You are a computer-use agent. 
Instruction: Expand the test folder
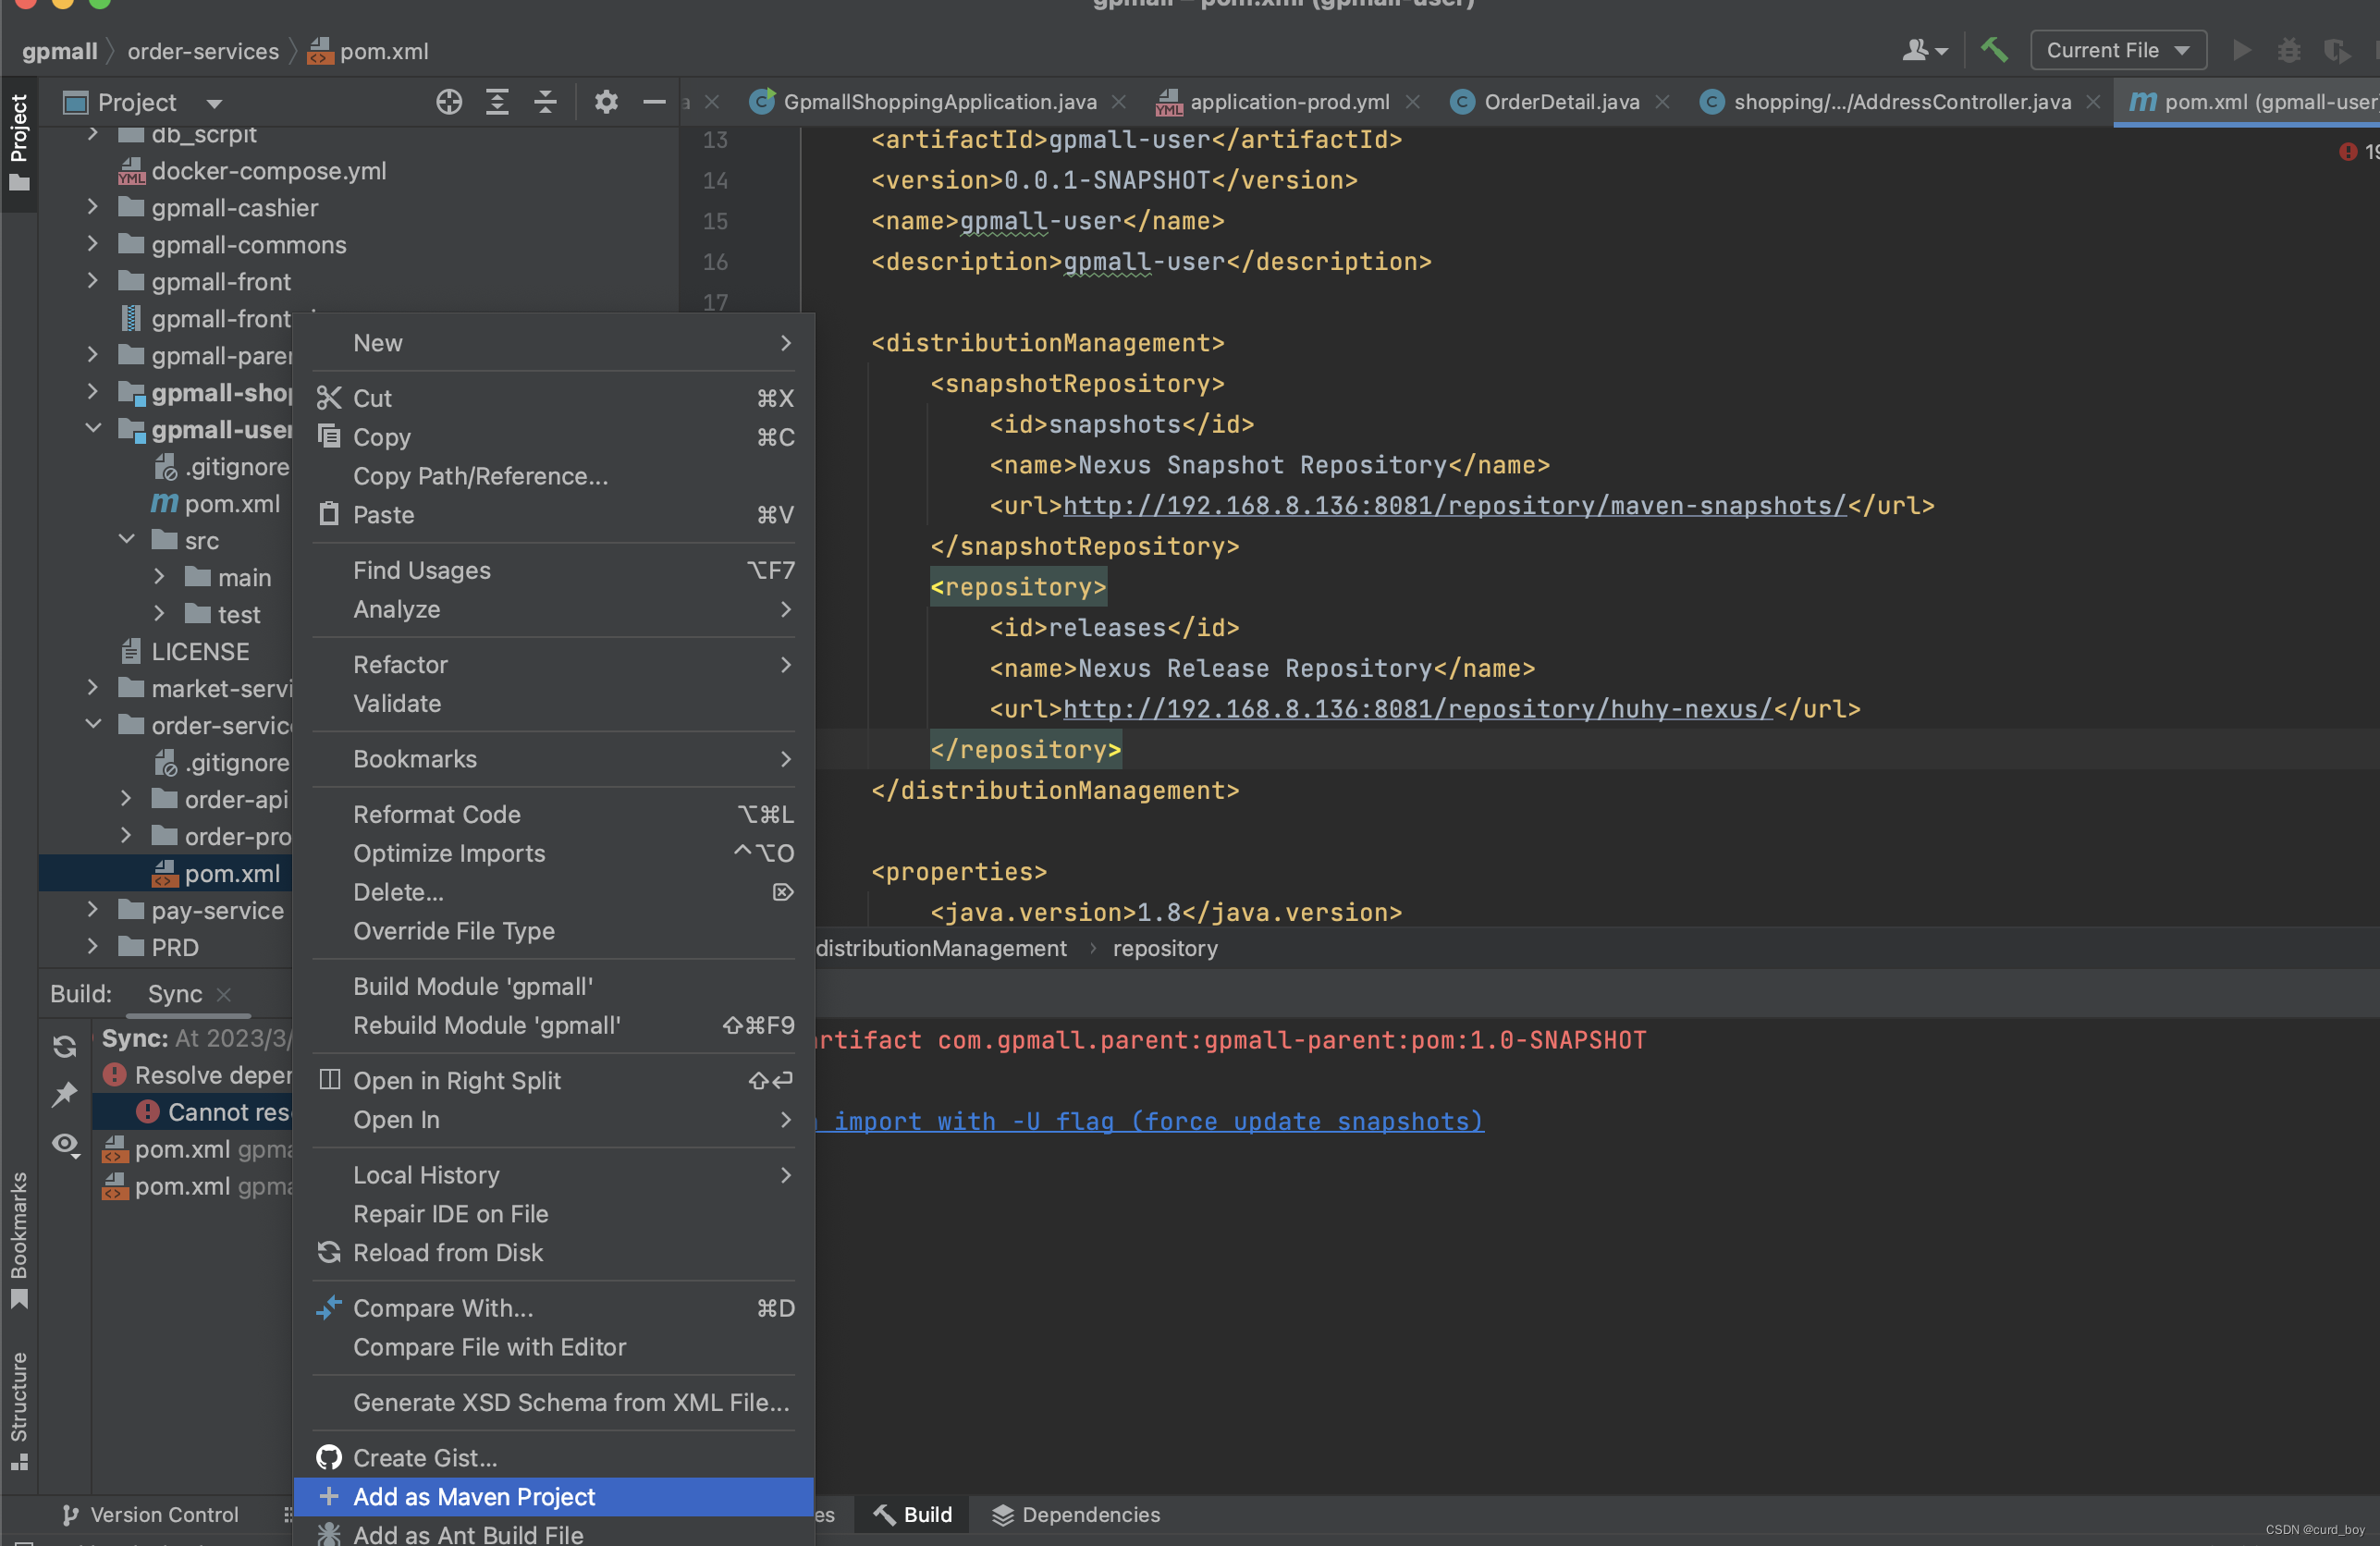[x=159, y=614]
